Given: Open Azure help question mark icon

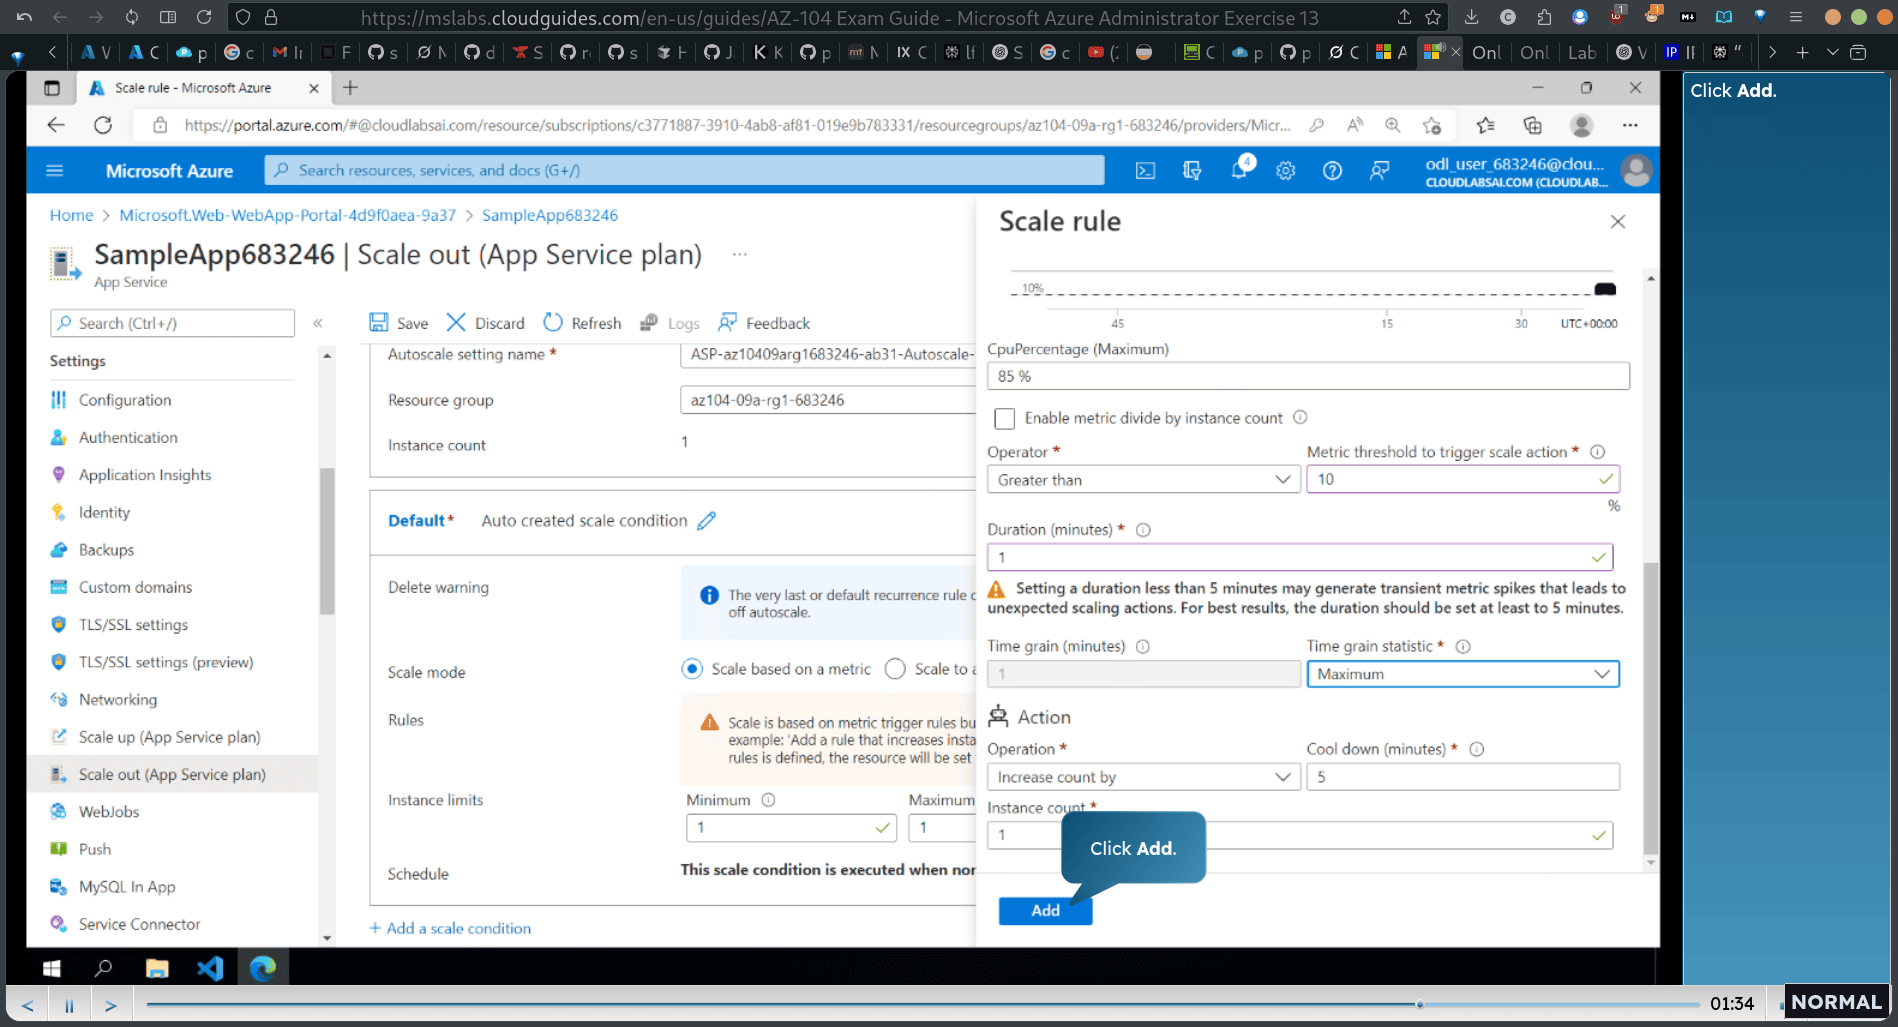Looking at the screenshot, I should [x=1332, y=171].
